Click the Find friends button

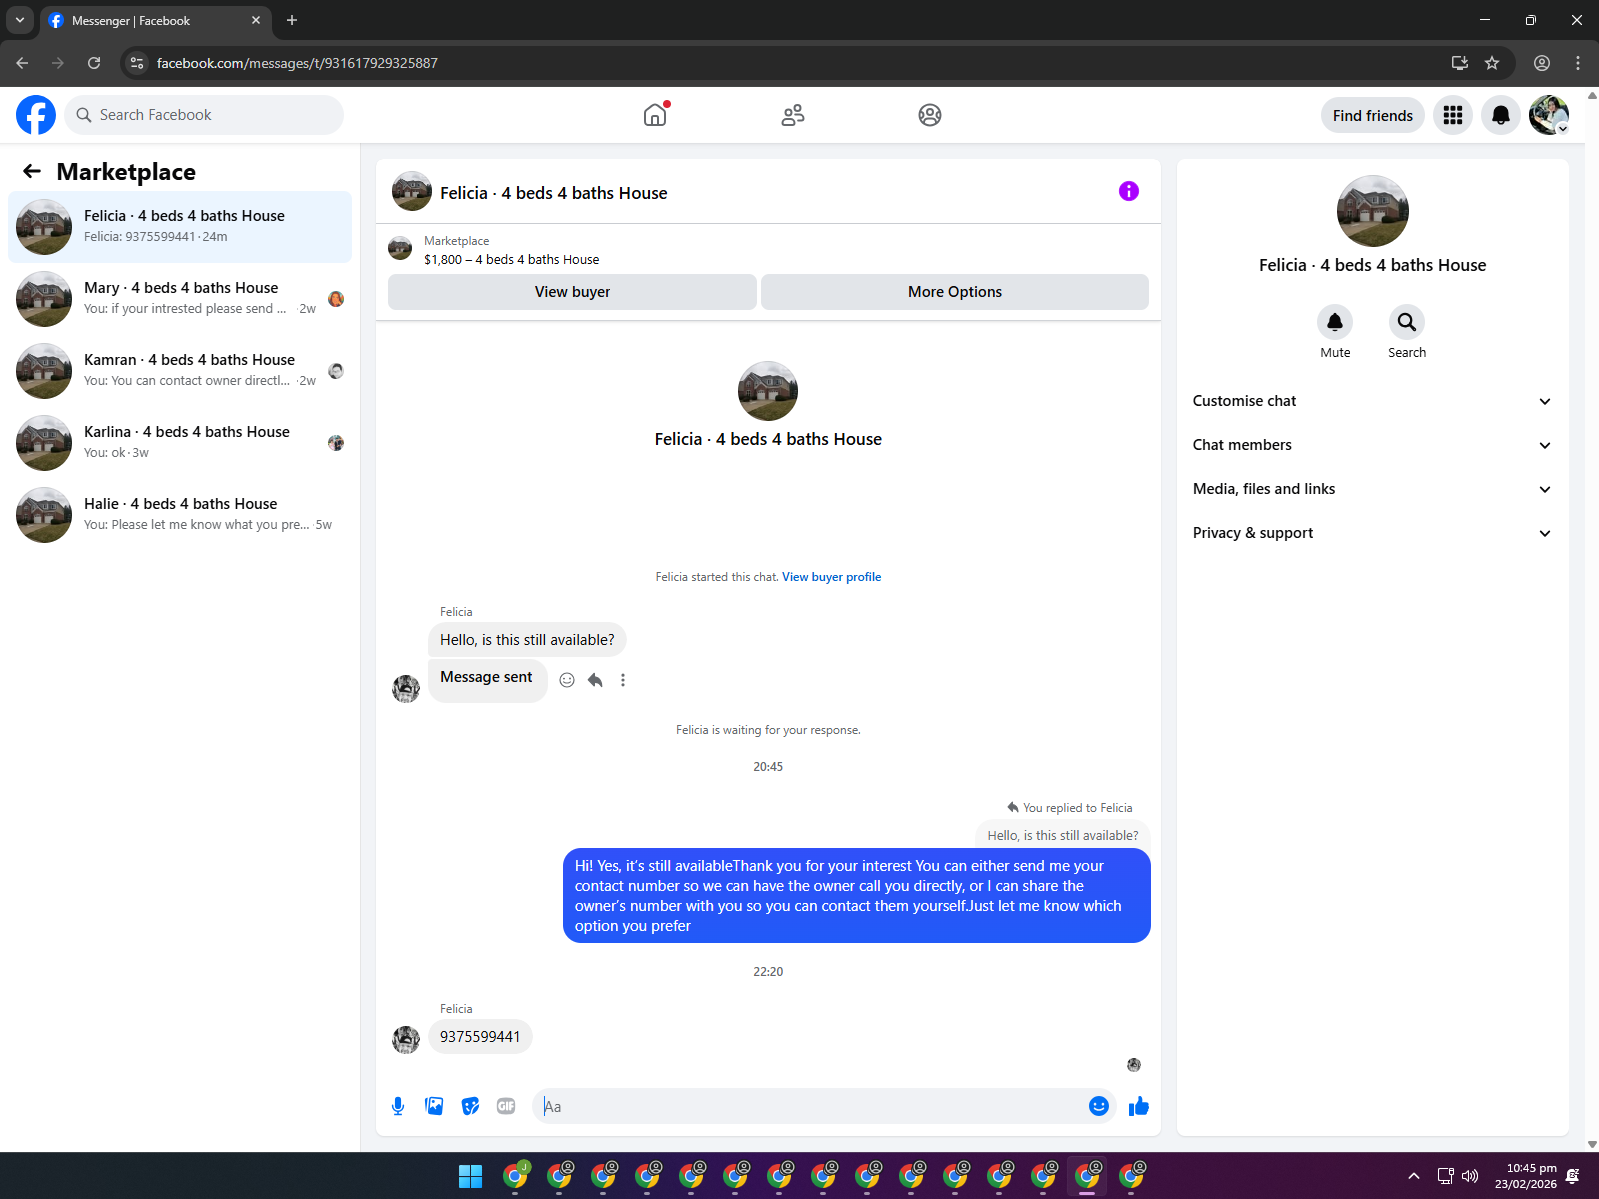tap(1372, 115)
